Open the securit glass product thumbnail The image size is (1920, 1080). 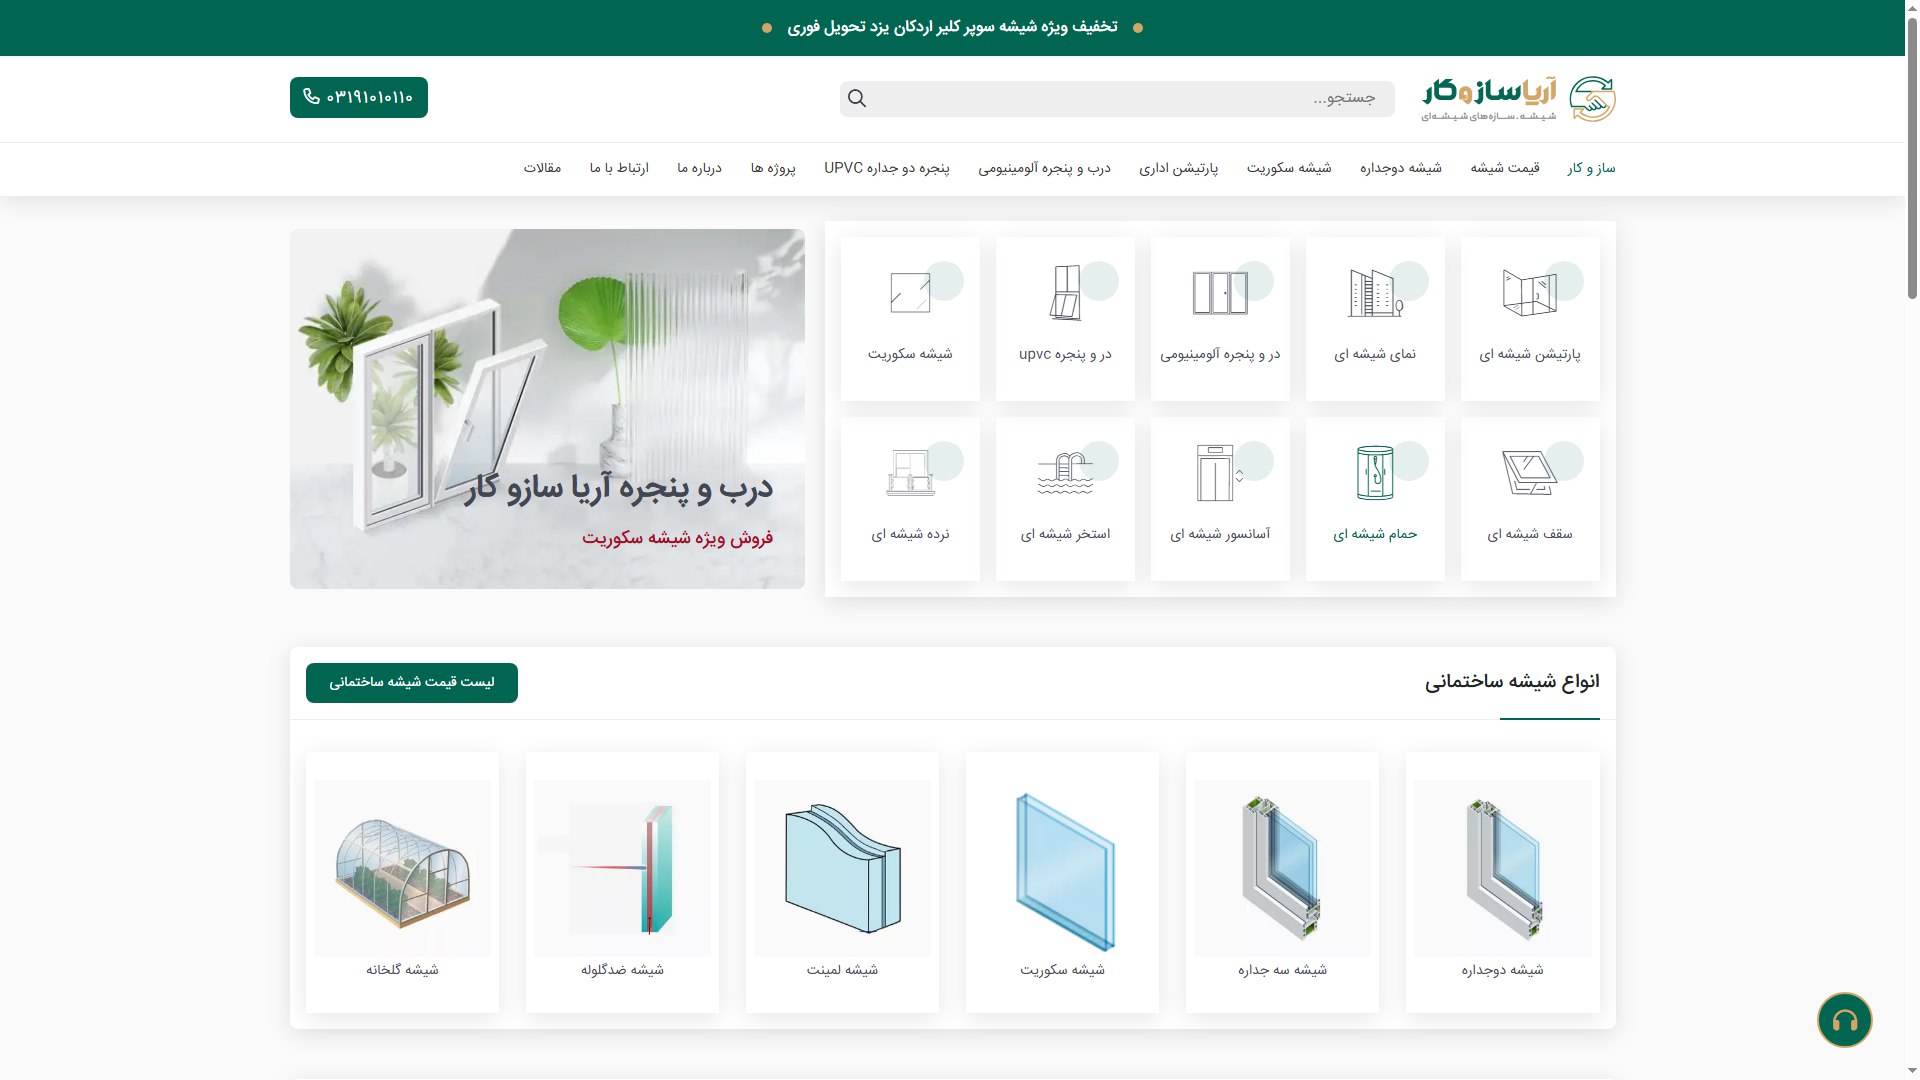[1062, 868]
